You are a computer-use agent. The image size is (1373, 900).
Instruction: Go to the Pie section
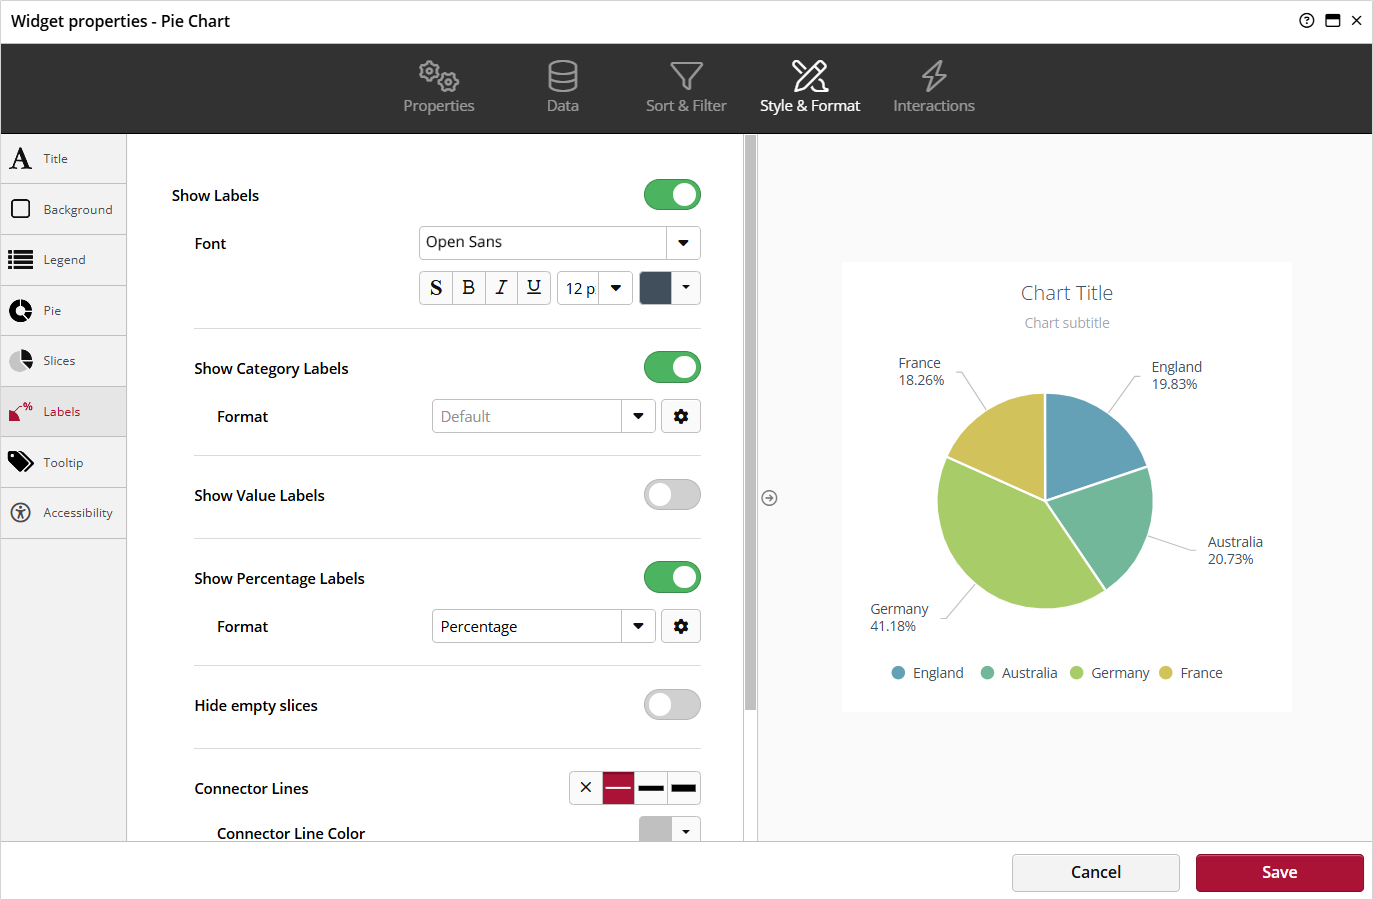(64, 311)
